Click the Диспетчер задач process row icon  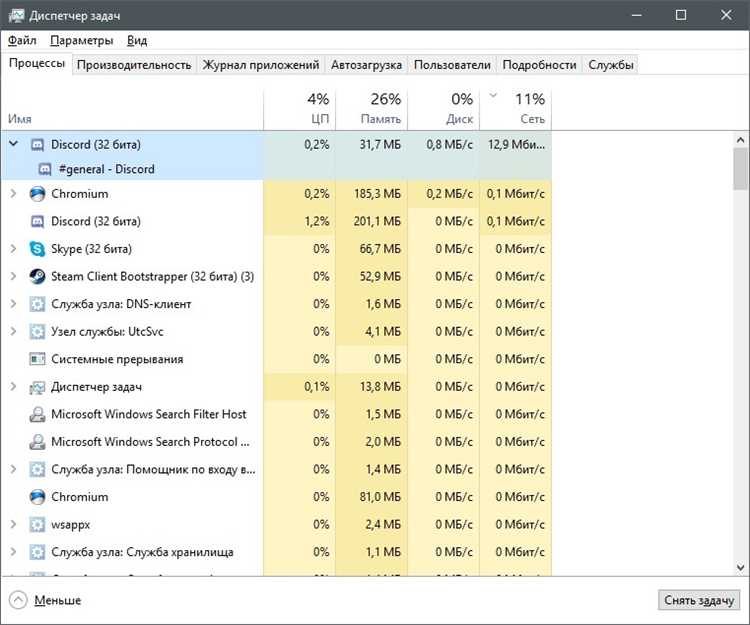click(37, 387)
